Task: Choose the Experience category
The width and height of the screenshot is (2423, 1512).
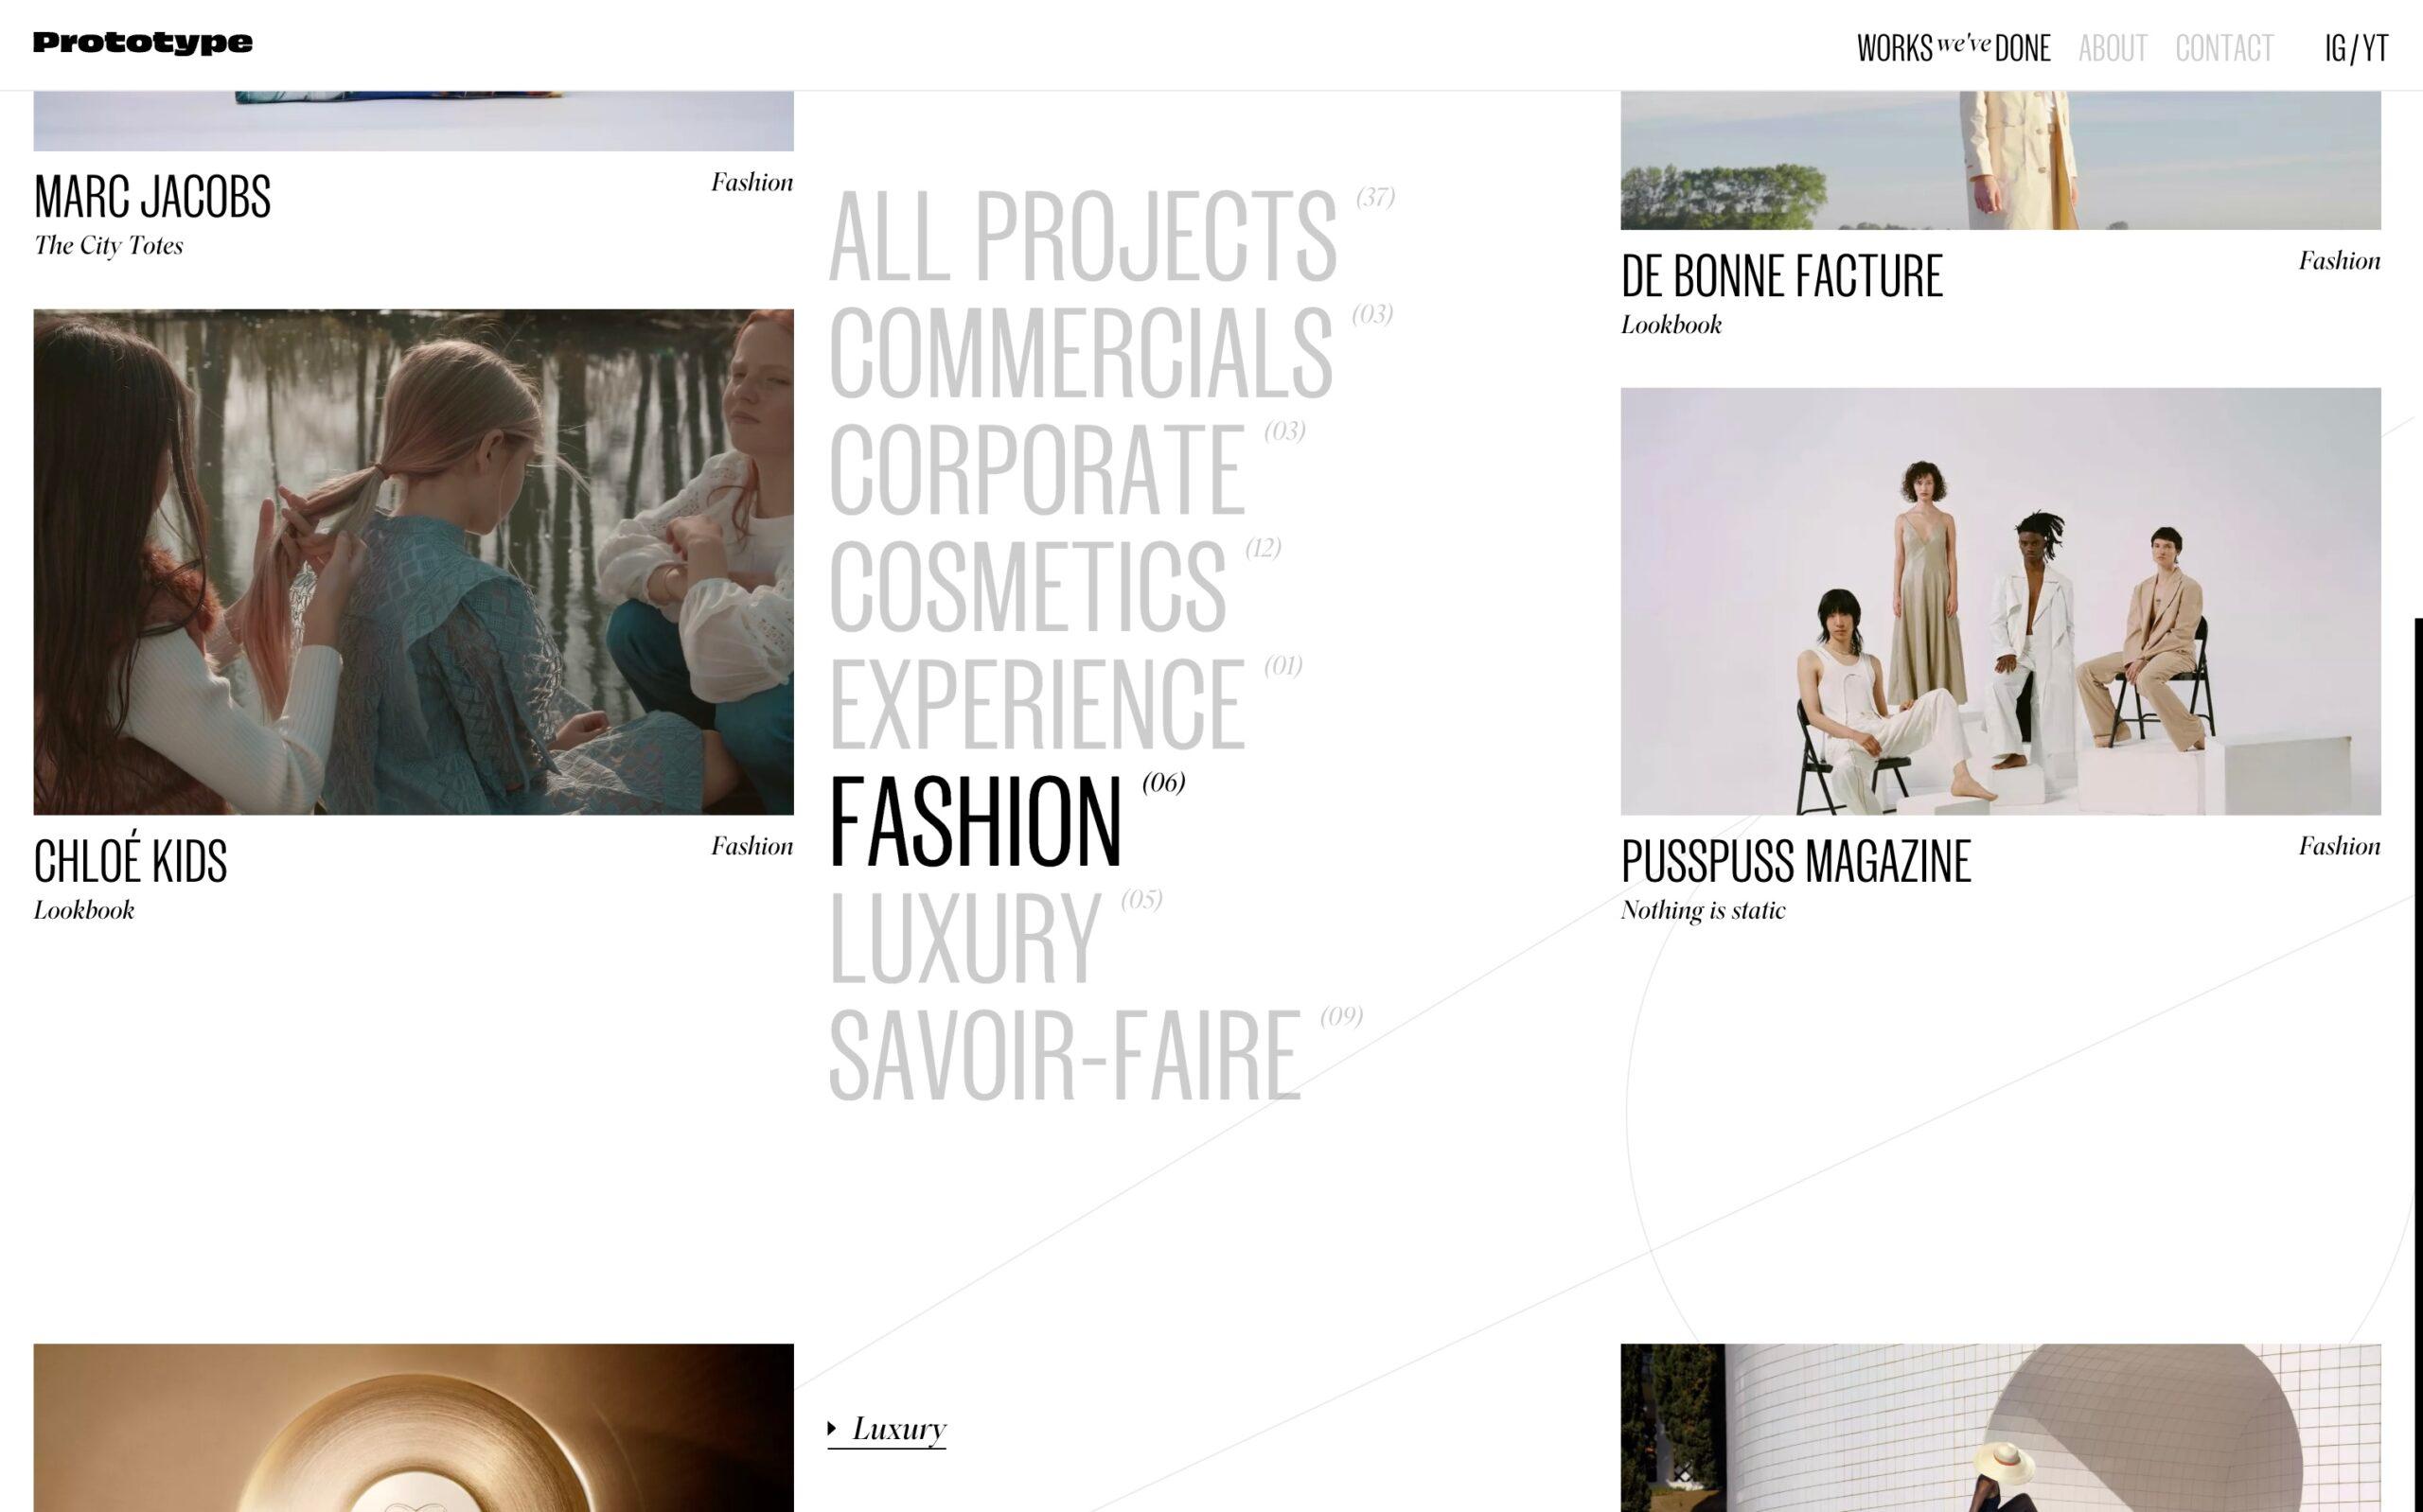Action: (1036, 706)
